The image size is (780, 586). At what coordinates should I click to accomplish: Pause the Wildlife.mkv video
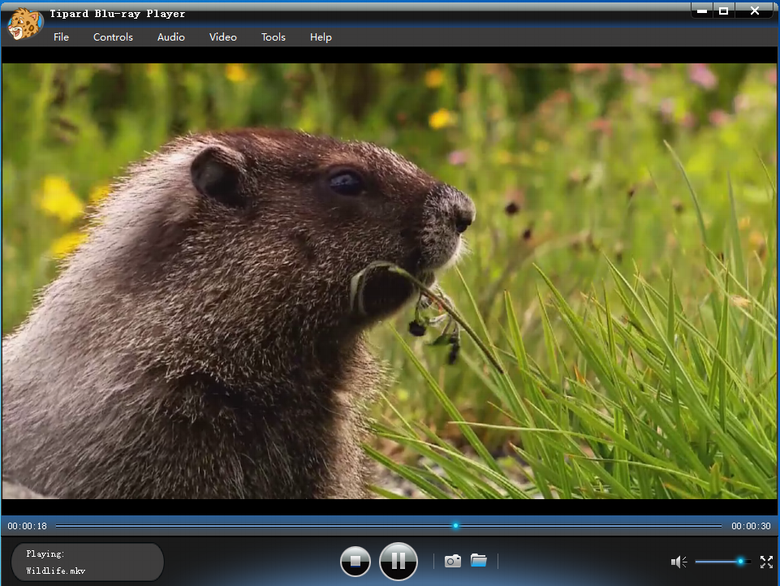[398, 561]
